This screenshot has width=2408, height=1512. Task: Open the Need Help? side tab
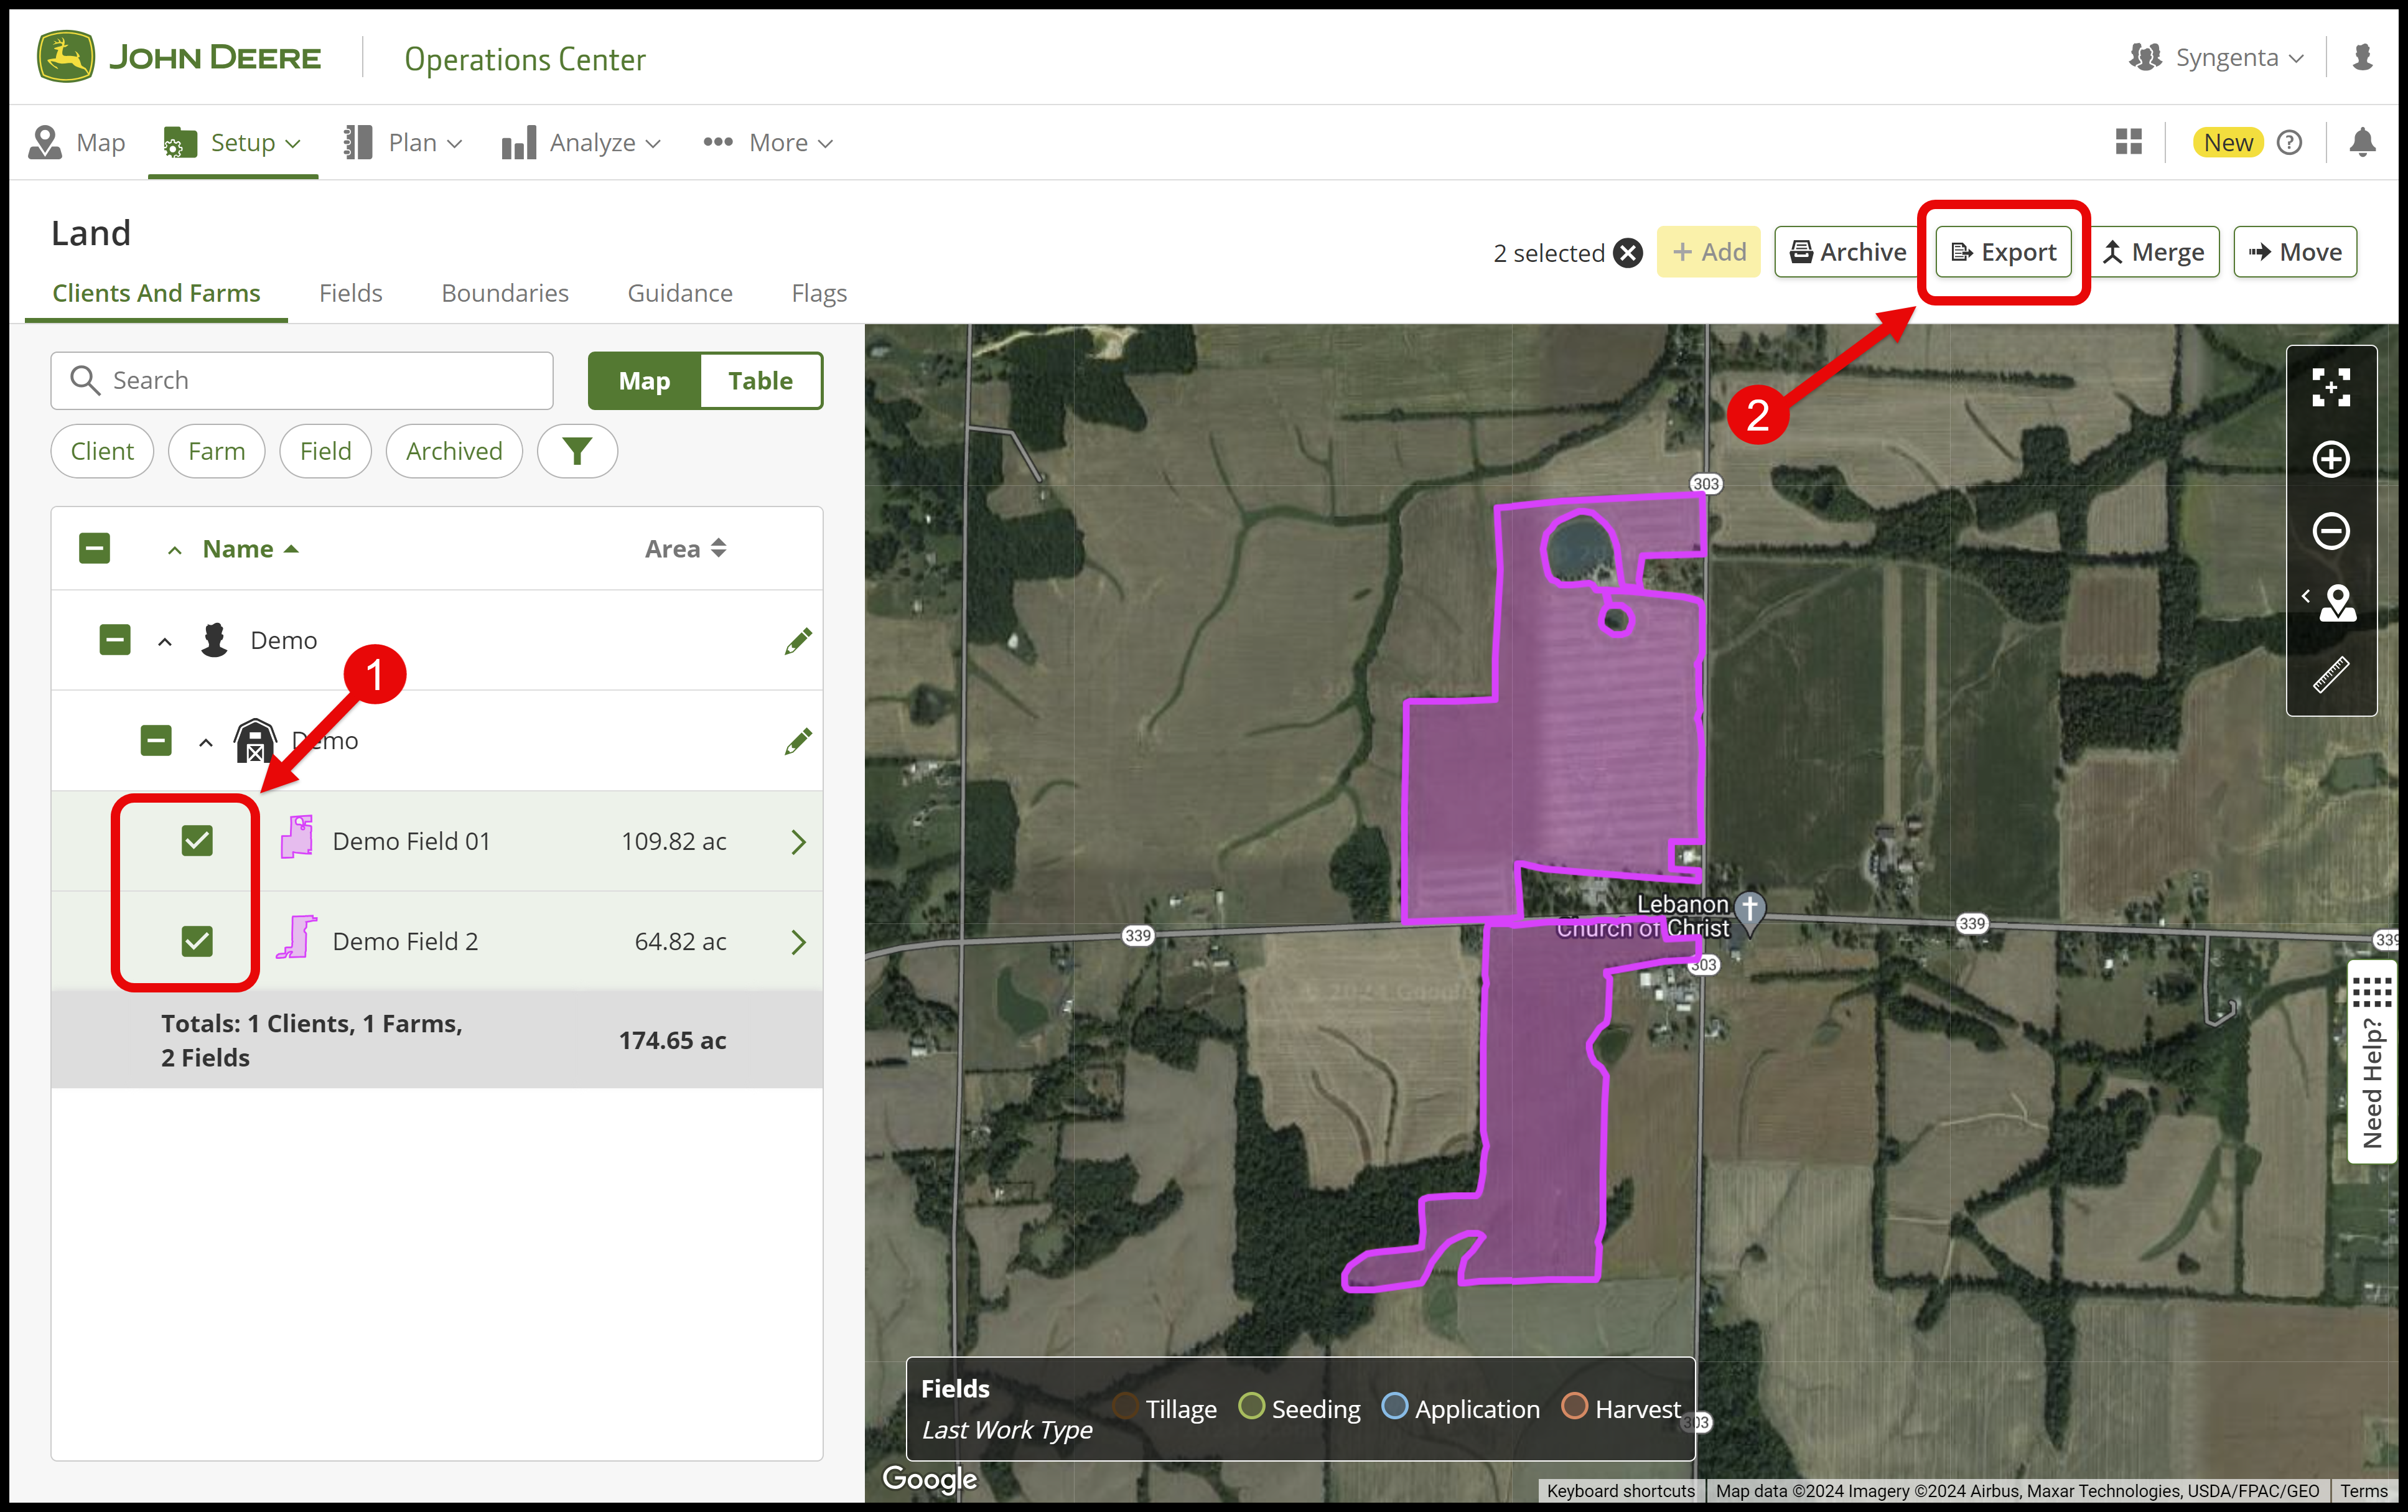point(2372,1062)
